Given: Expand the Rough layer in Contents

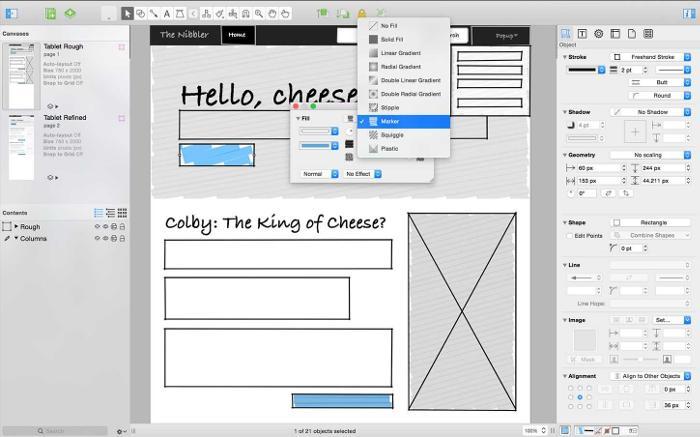Looking at the screenshot, I should tap(16, 226).
